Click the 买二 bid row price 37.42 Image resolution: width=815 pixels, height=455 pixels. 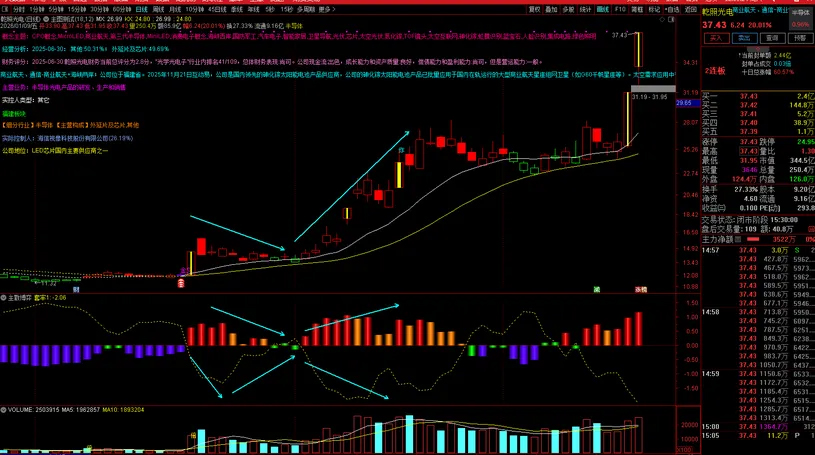(x=748, y=105)
